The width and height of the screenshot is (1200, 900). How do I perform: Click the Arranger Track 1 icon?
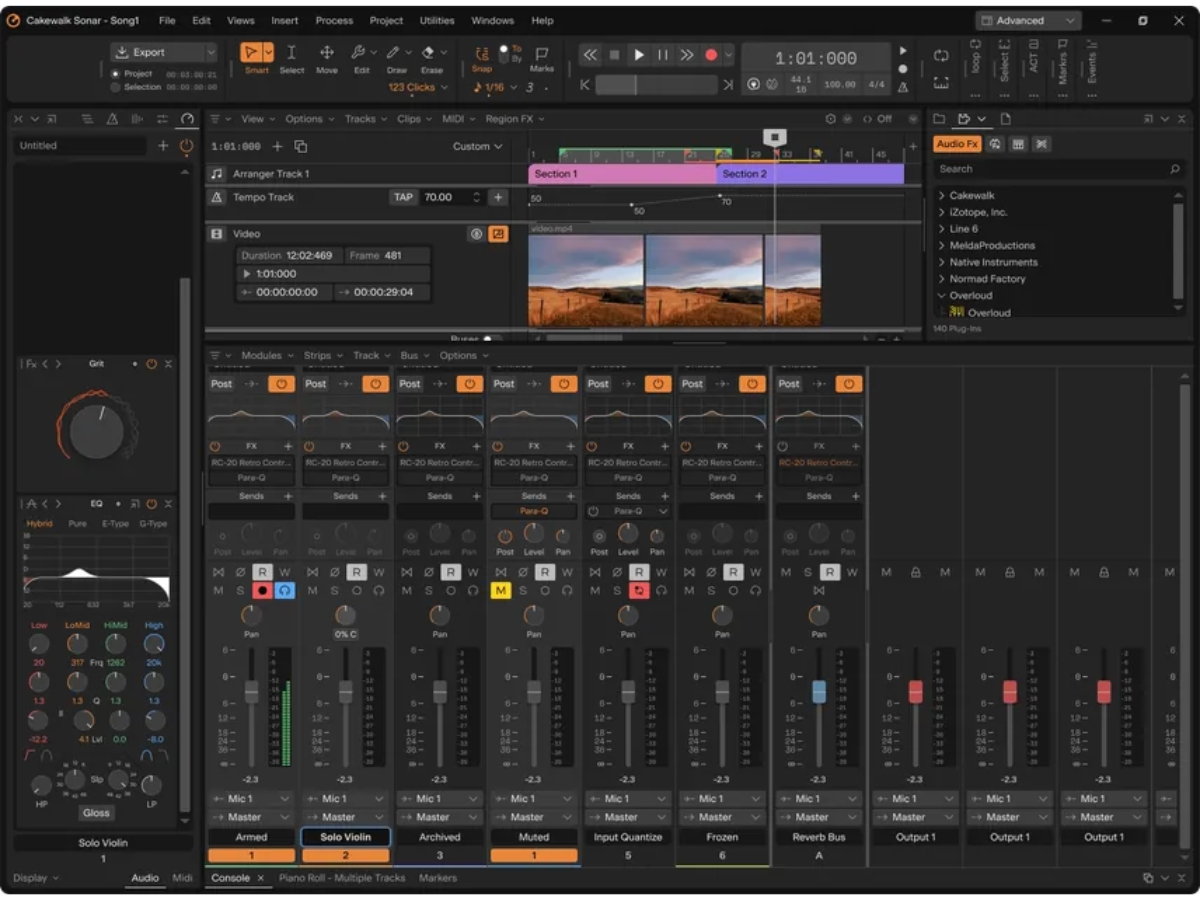coord(217,174)
